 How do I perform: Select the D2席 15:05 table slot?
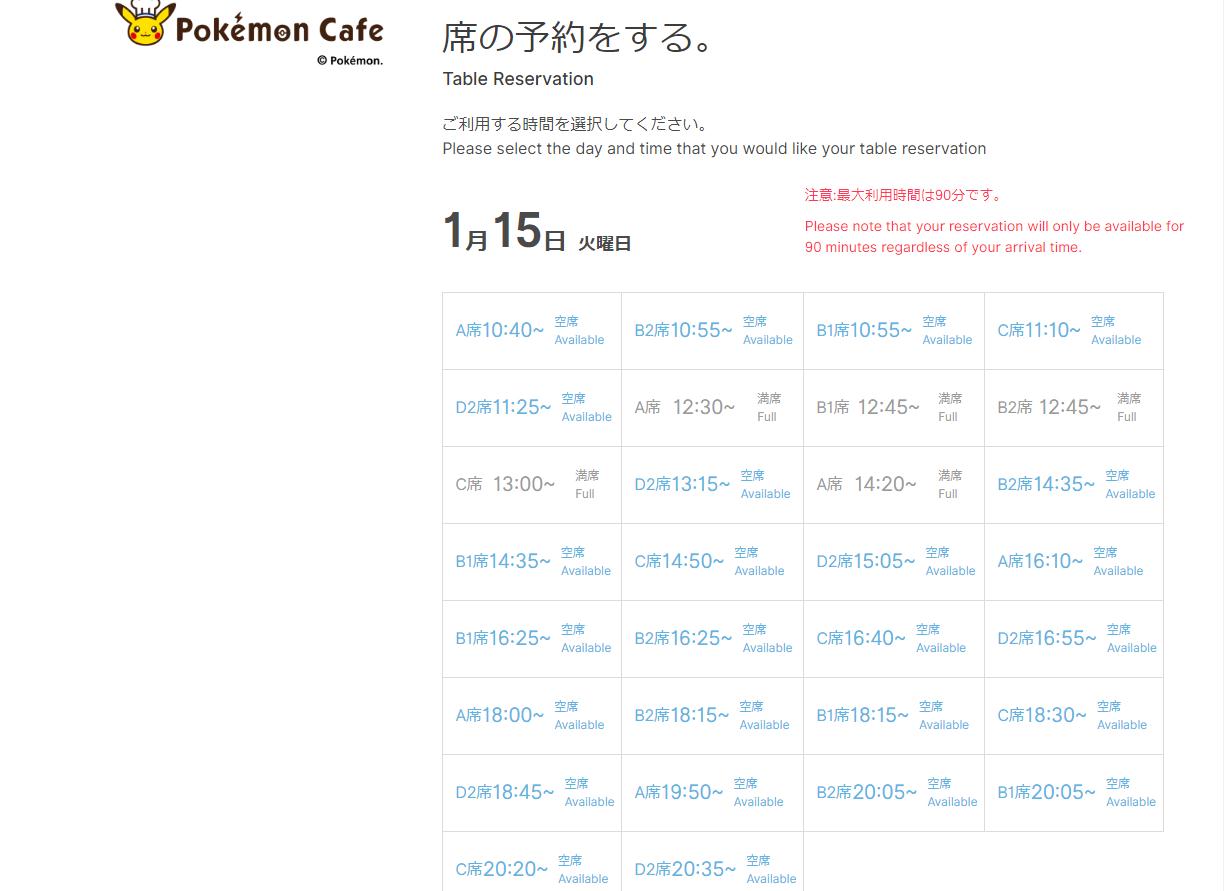893,562
